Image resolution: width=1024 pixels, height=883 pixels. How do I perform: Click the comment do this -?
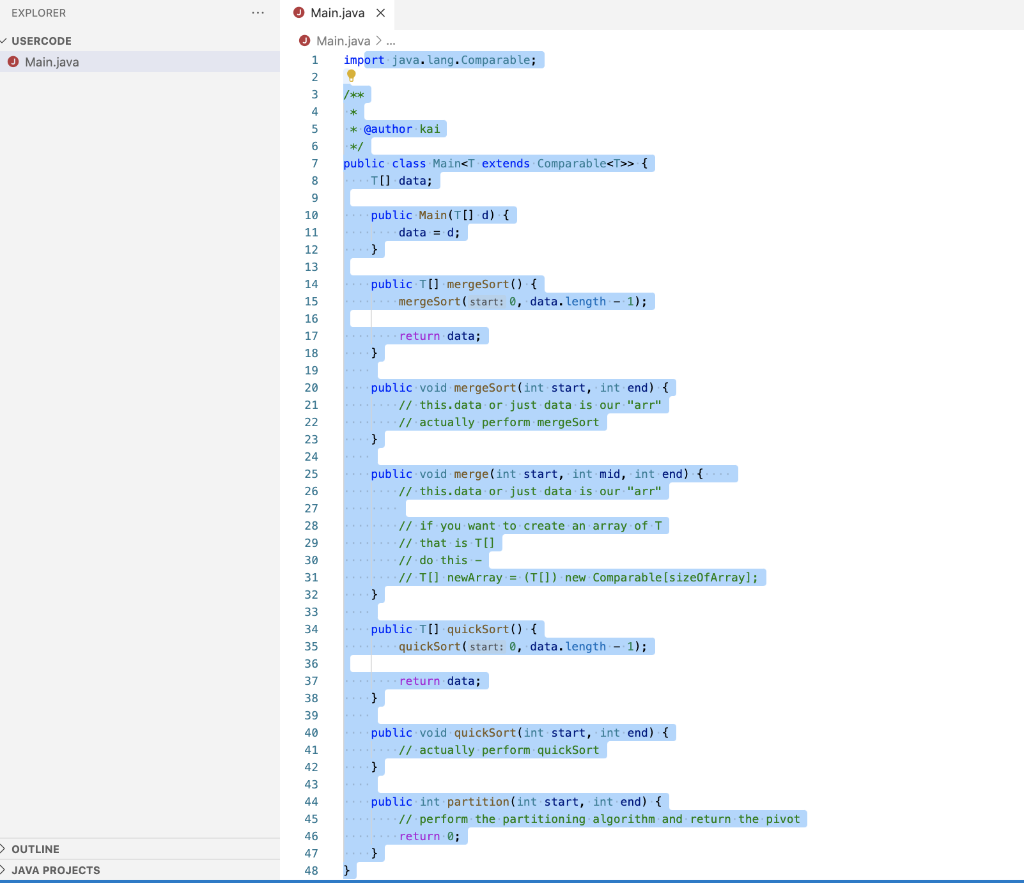click(440, 560)
